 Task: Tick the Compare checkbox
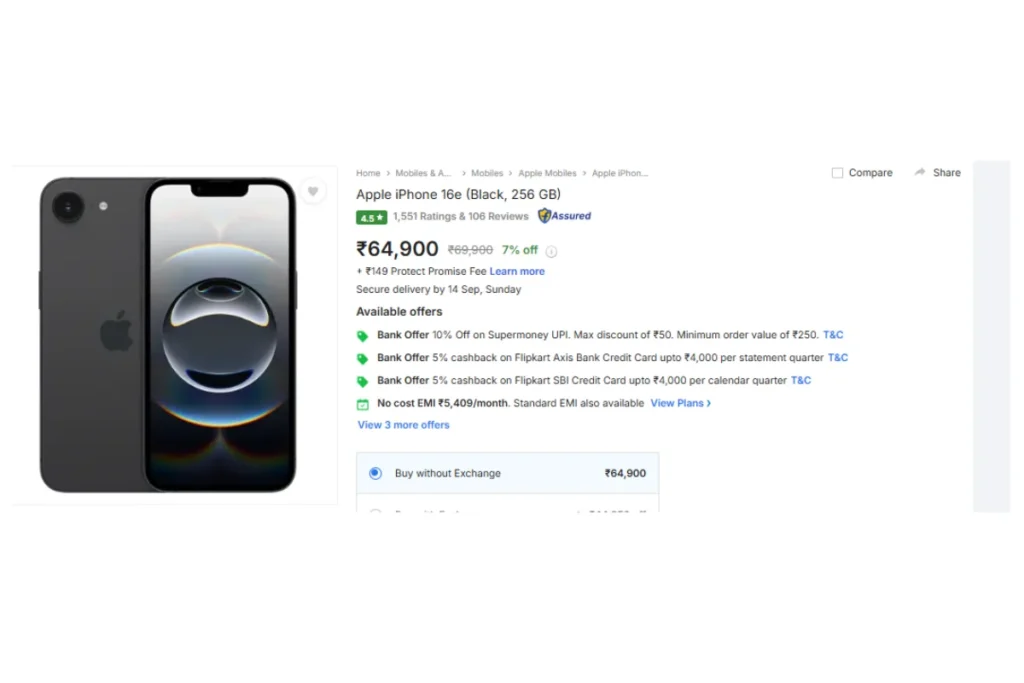tap(838, 173)
